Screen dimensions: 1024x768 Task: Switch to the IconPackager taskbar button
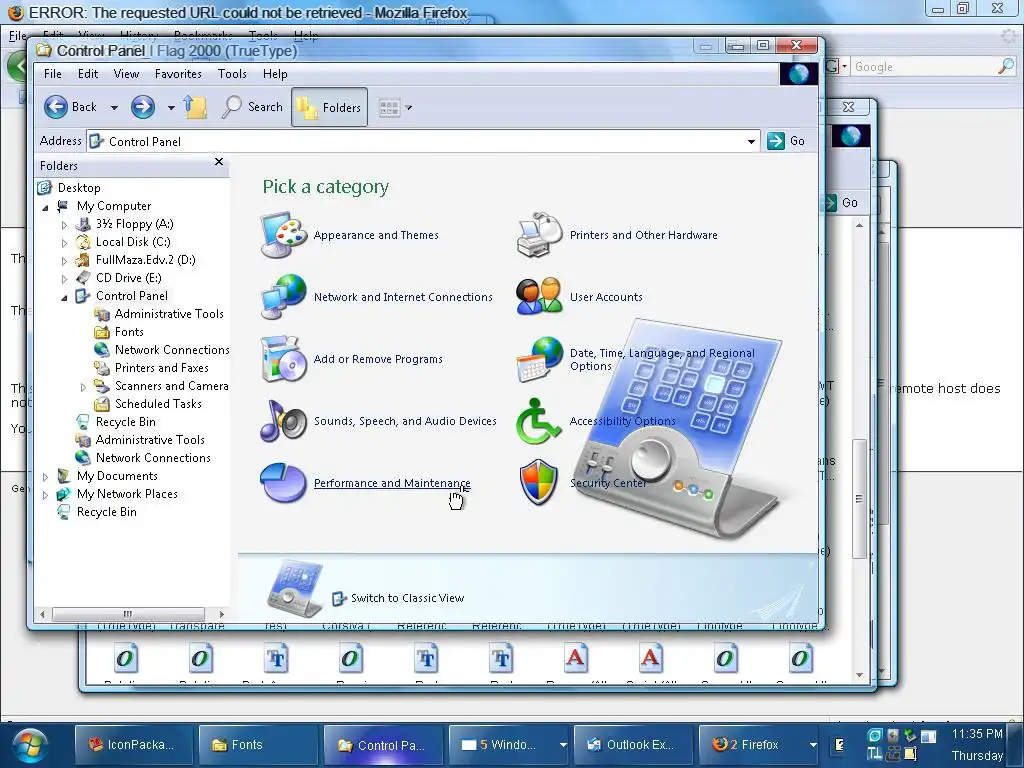point(134,745)
